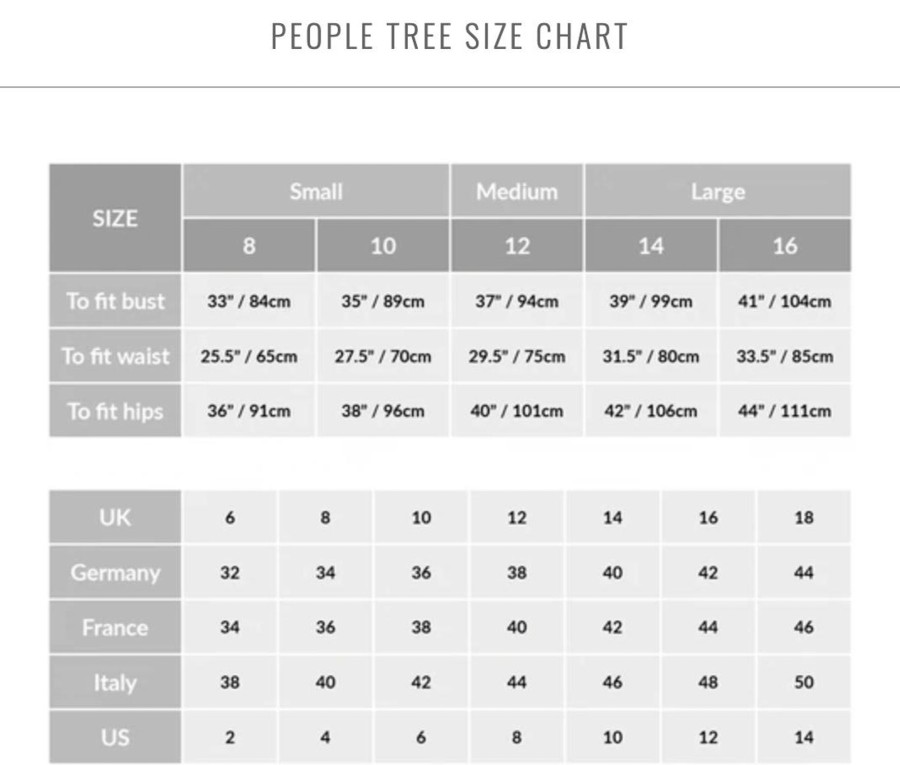This screenshot has height=765, width=900.
Task: Select the Small size header cell
Action: coord(316,191)
